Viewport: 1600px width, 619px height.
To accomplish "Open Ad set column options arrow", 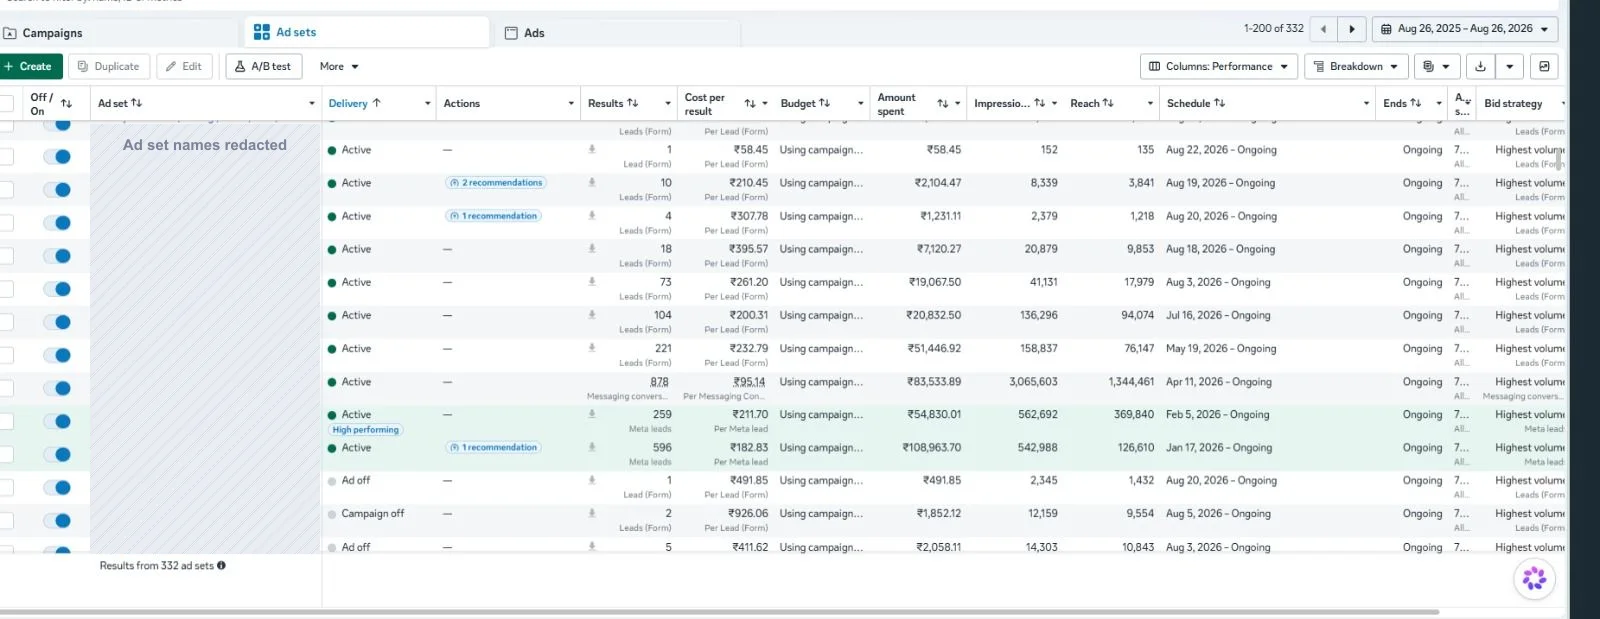I will pos(311,104).
